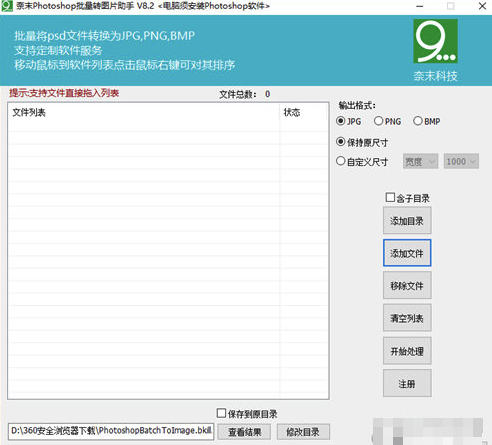Screen dimensions: 492x445
Task: Choose the 保持原尺寸 option
Action: click(362, 142)
